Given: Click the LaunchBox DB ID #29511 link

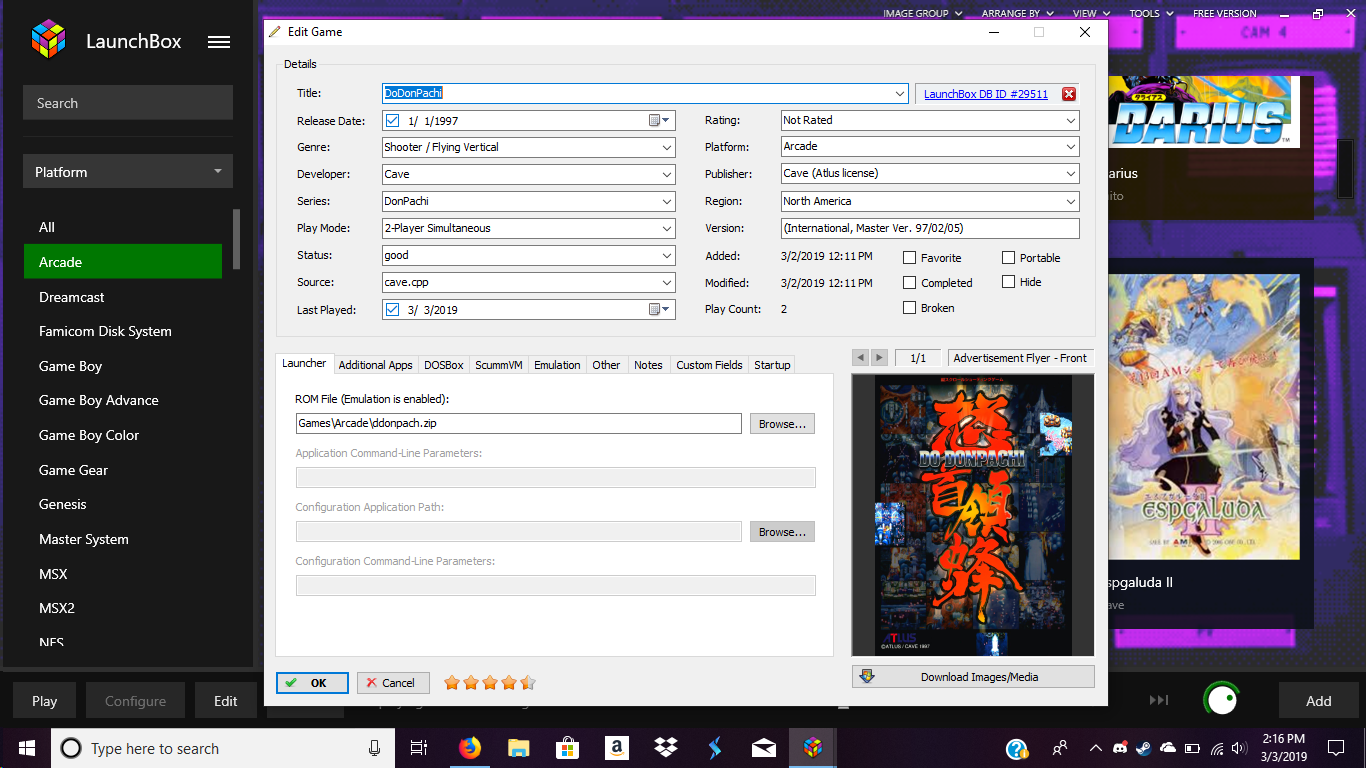Looking at the screenshot, I should [x=986, y=94].
